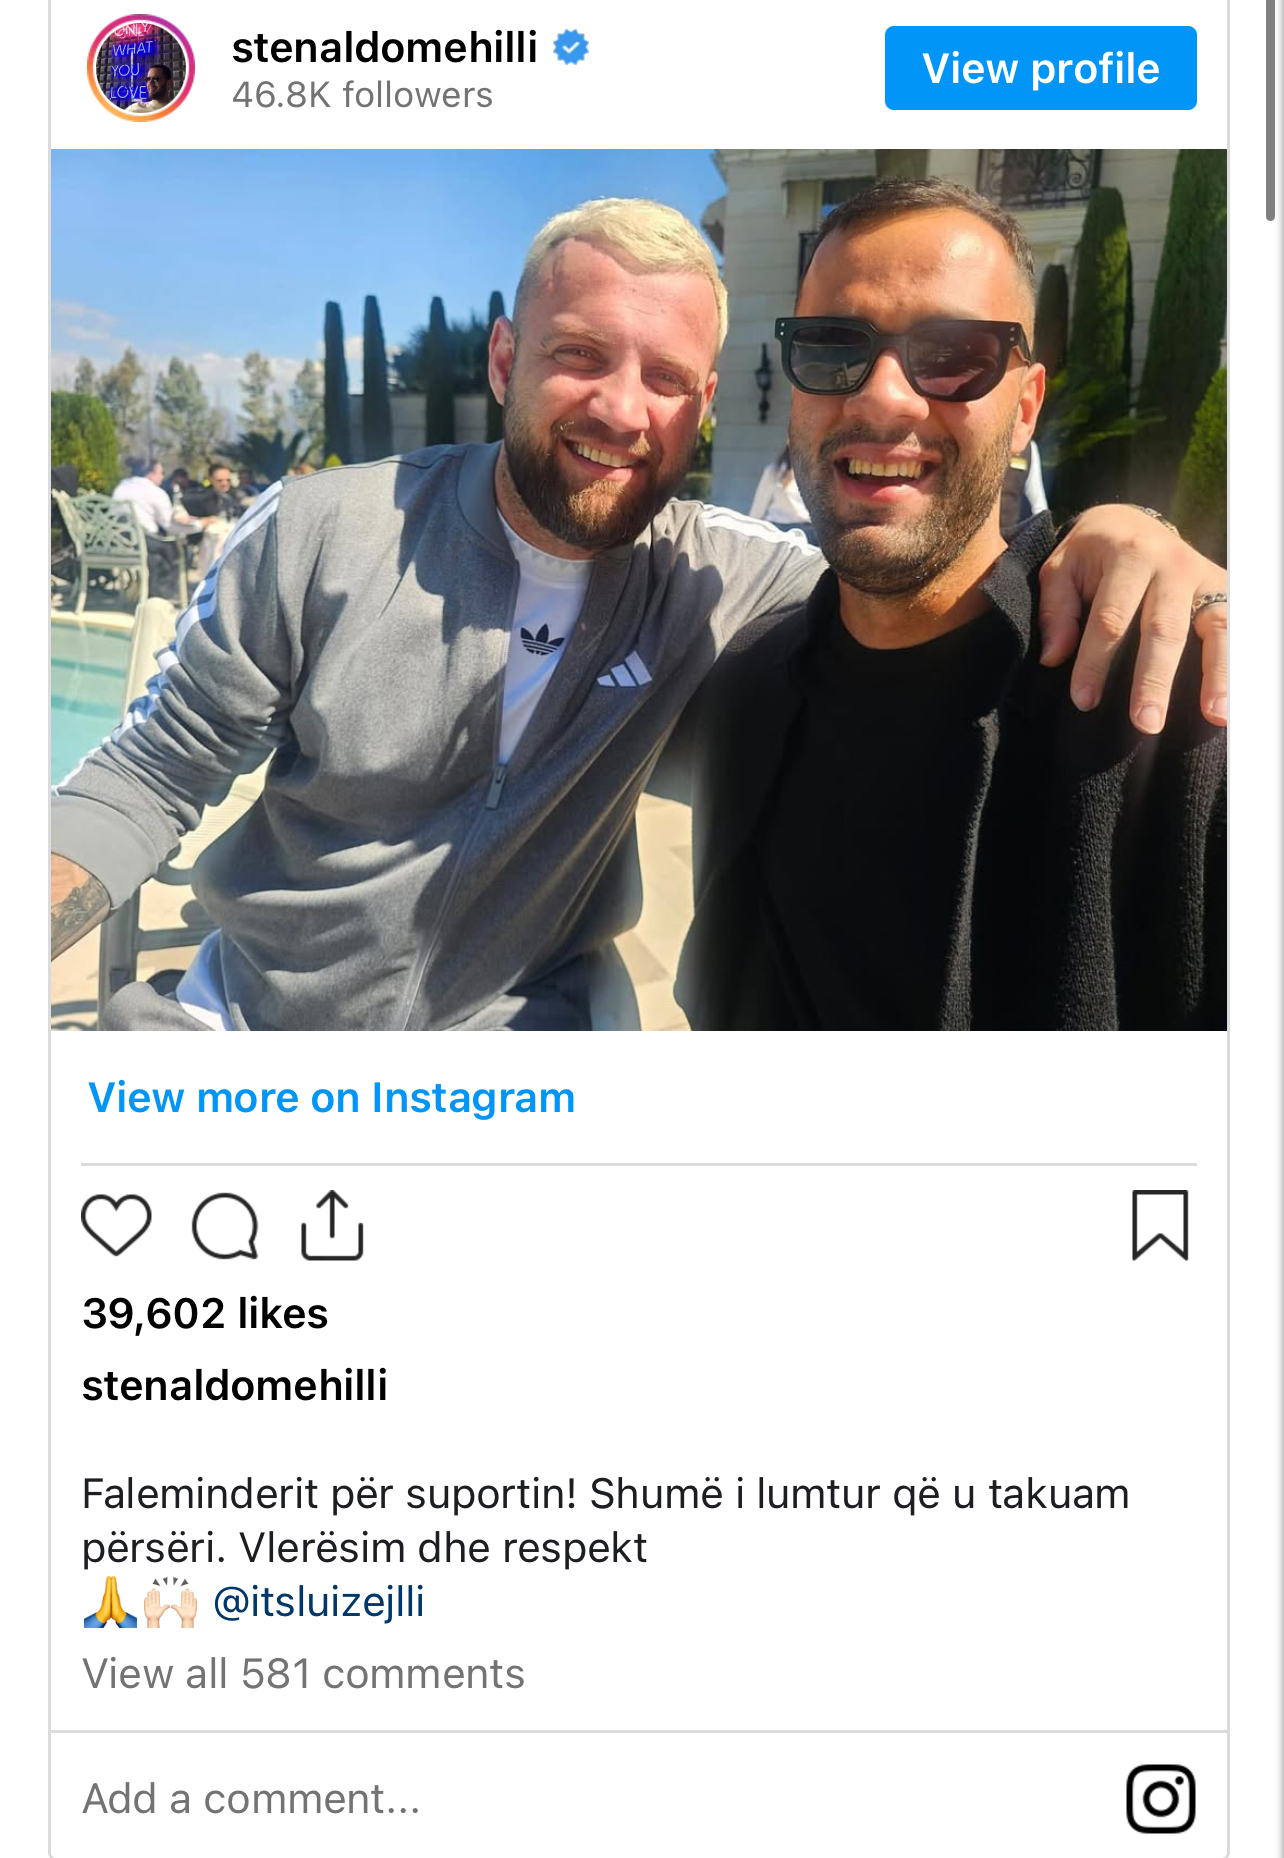Open the @itsluizejlli mention link

319,1601
